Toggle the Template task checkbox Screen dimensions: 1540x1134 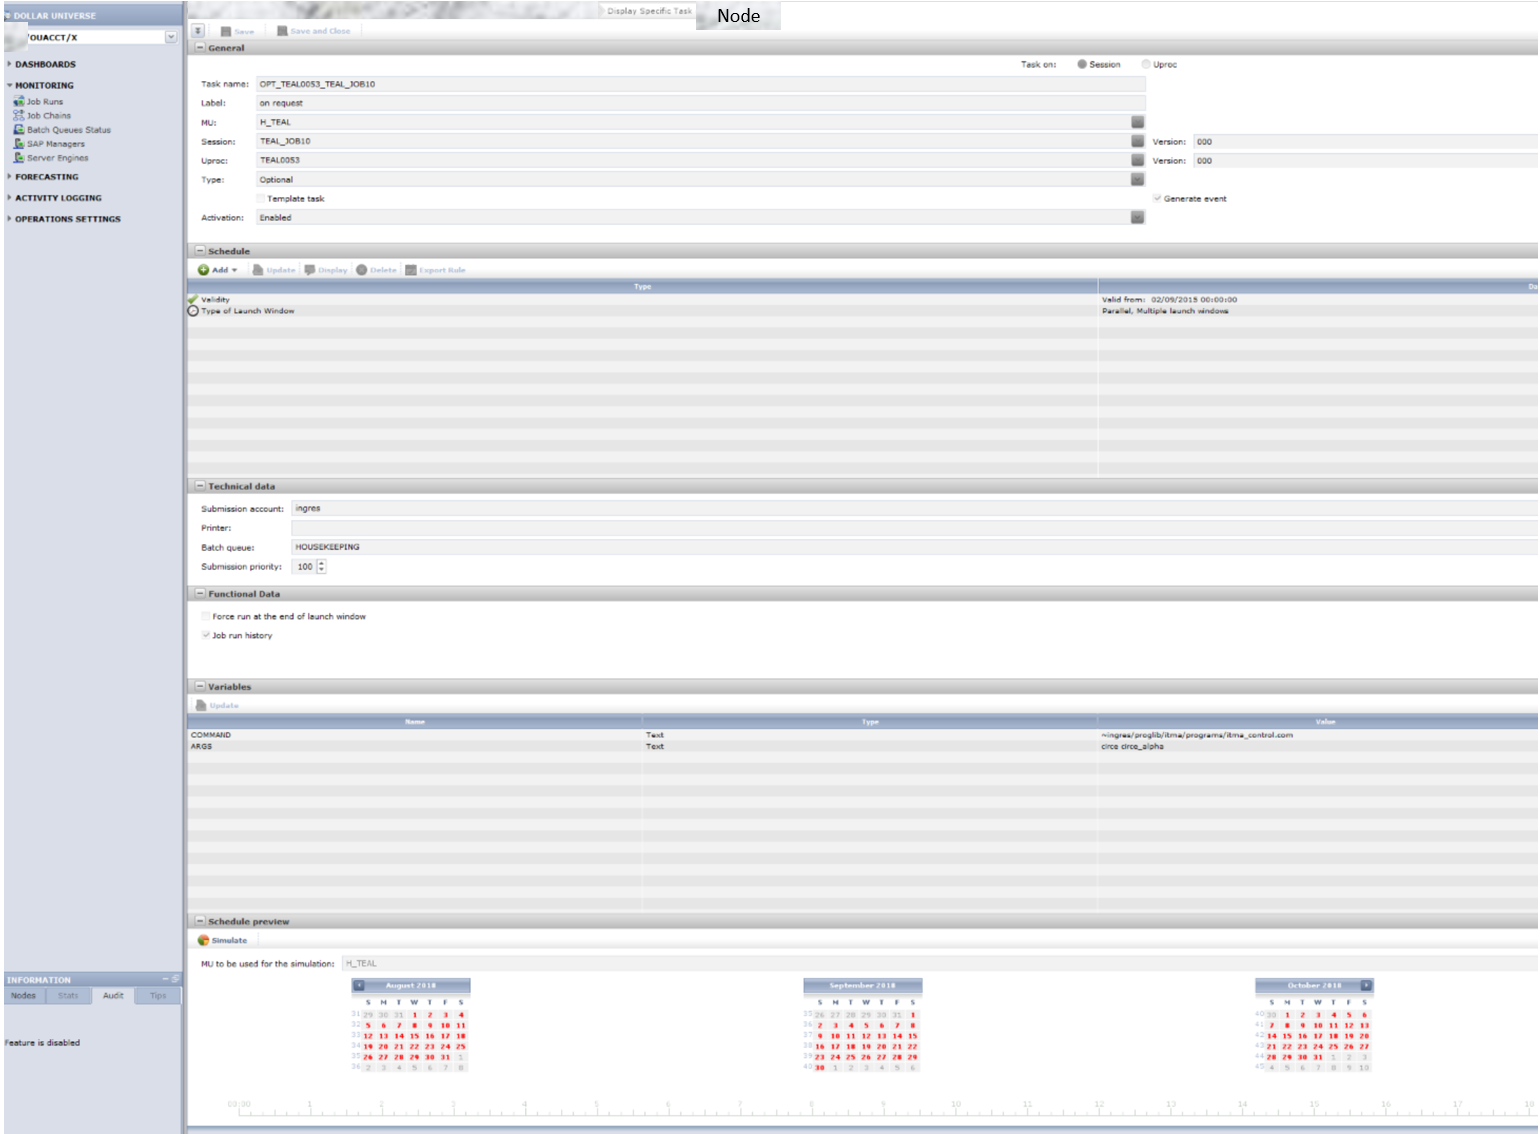[261, 199]
